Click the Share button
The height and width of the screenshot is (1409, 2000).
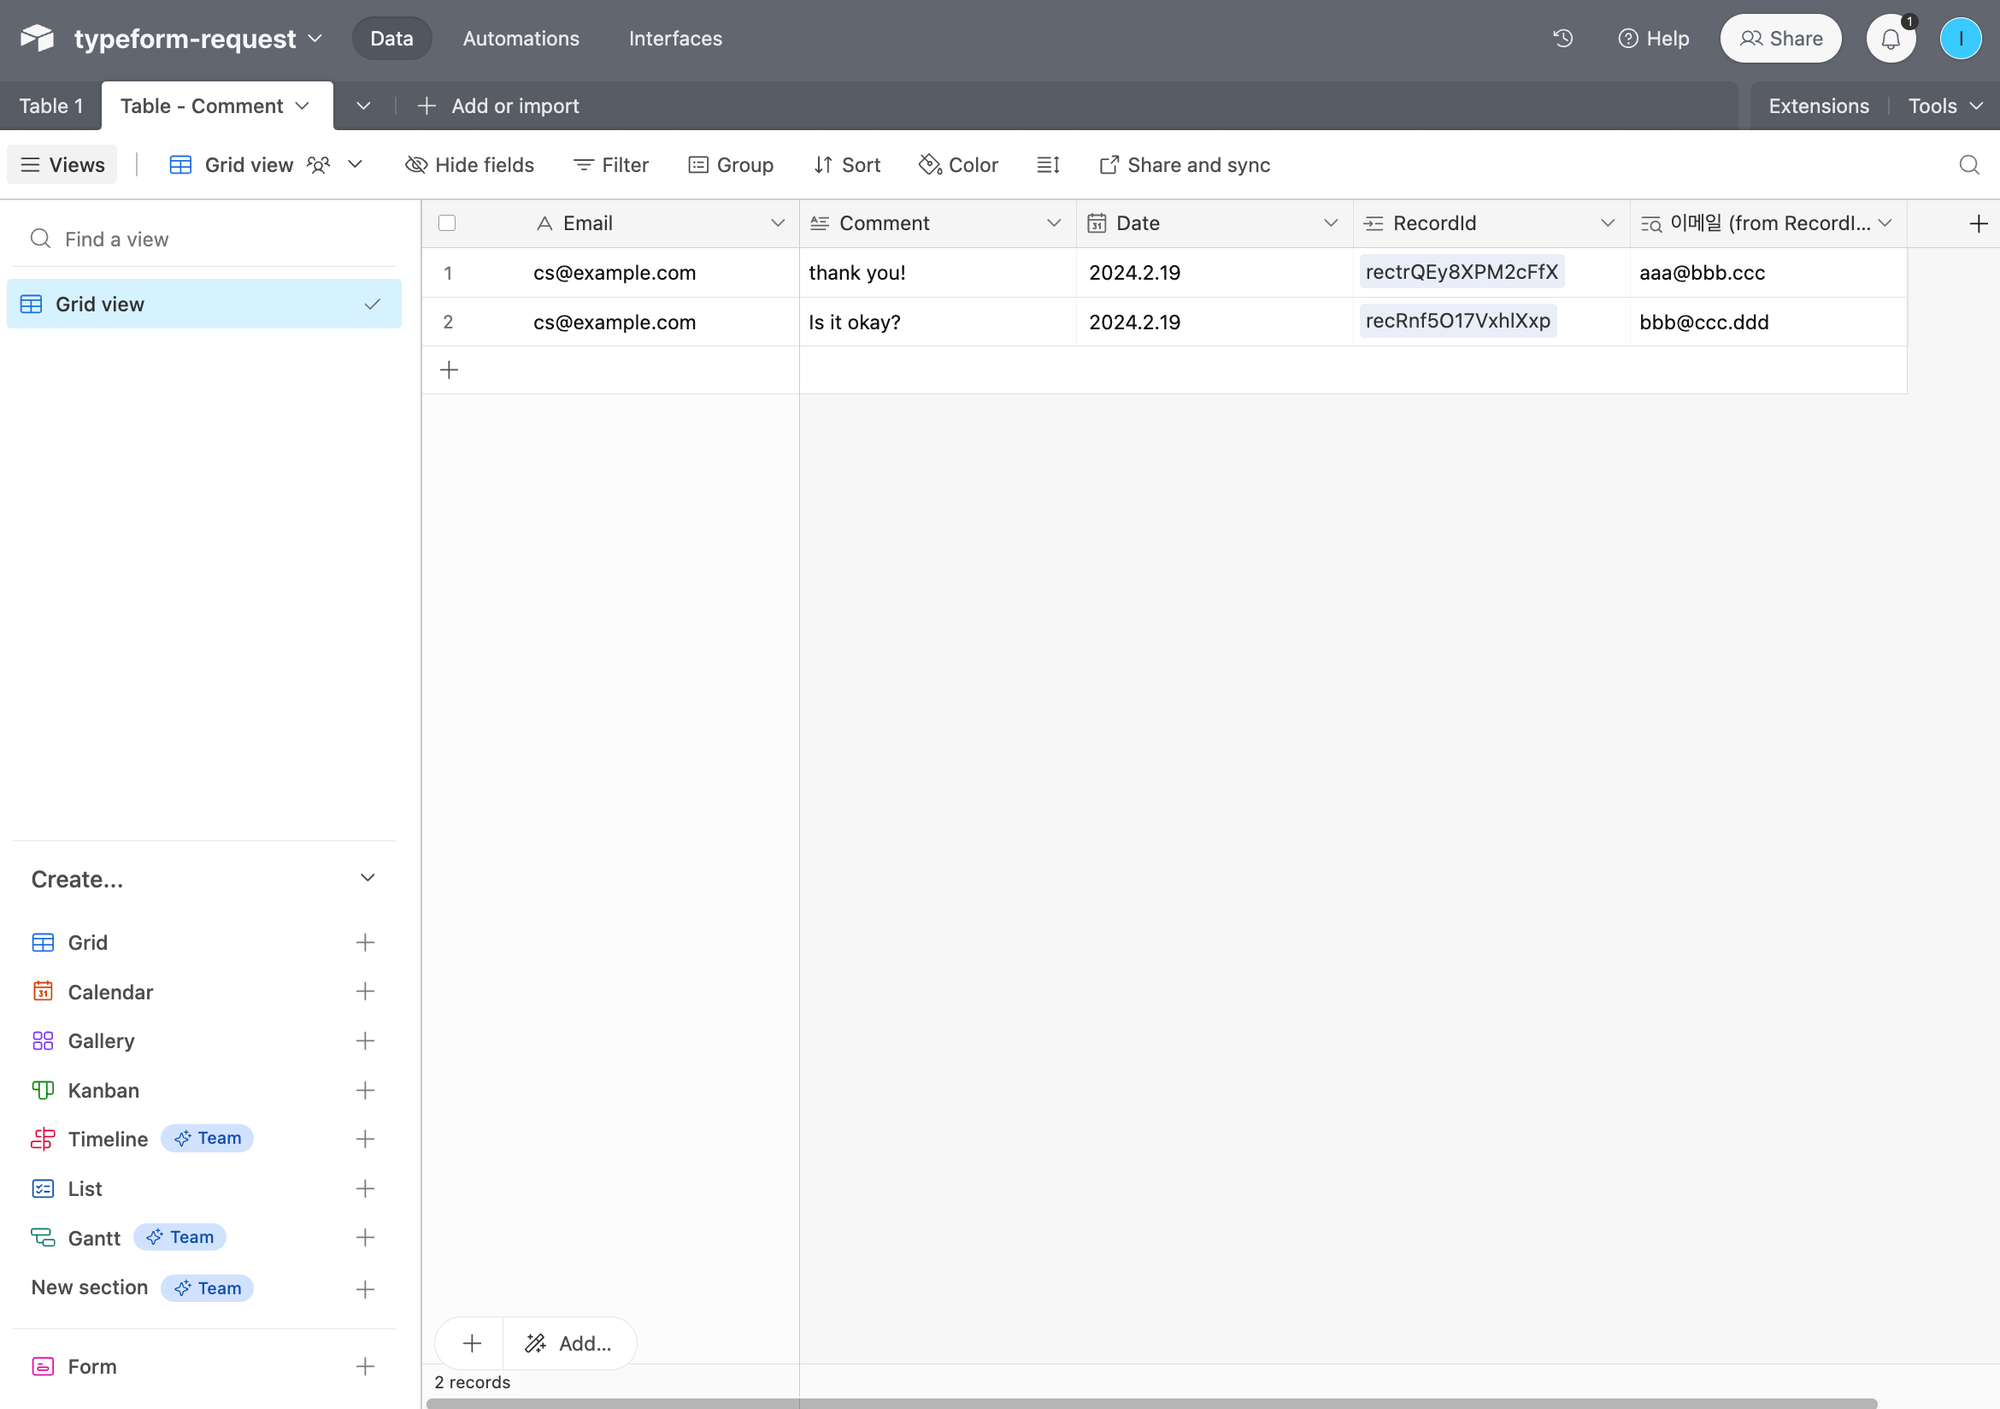(x=1780, y=39)
